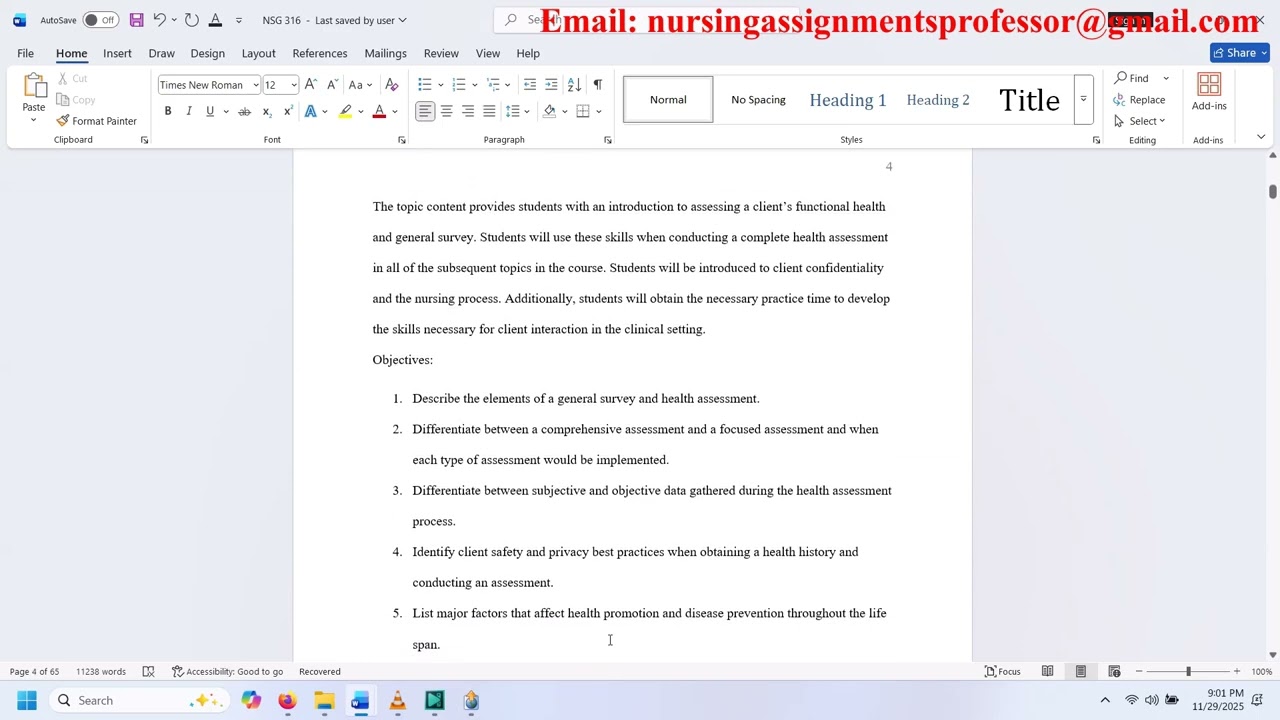Image resolution: width=1280 pixels, height=720 pixels.
Task: Toggle bold formatting
Action: click(x=168, y=111)
